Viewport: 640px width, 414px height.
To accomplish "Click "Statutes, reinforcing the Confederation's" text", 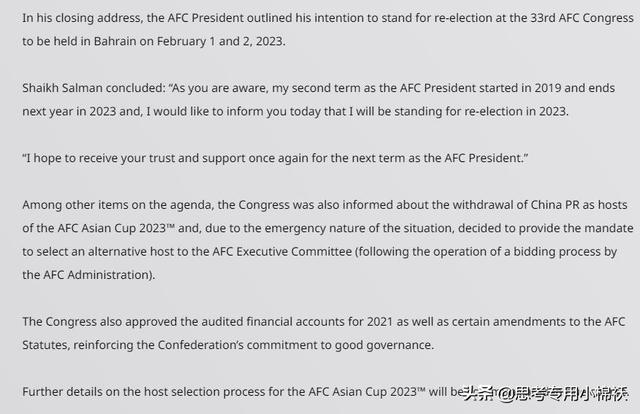I will click(140, 344).
